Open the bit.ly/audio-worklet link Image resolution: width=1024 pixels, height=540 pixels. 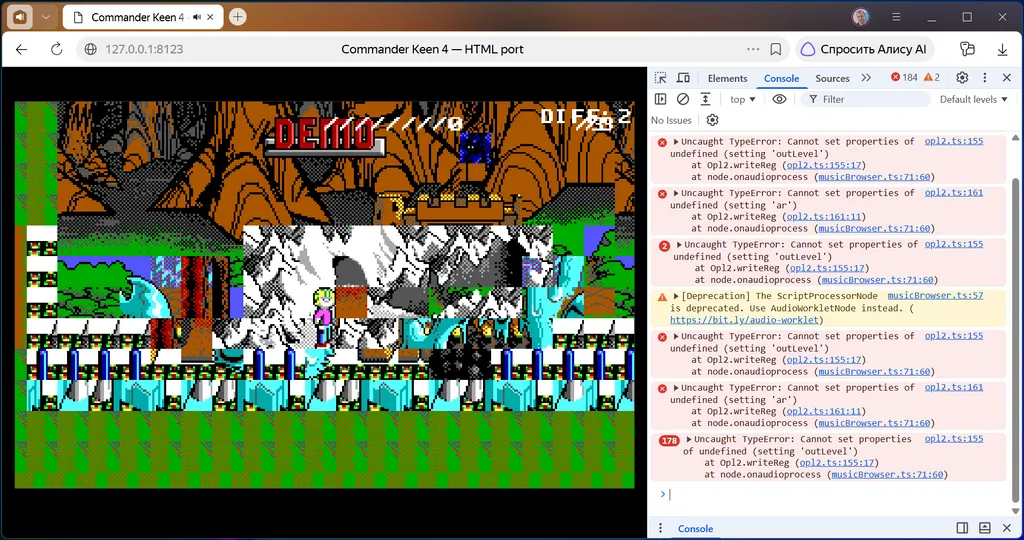[744, 320]
